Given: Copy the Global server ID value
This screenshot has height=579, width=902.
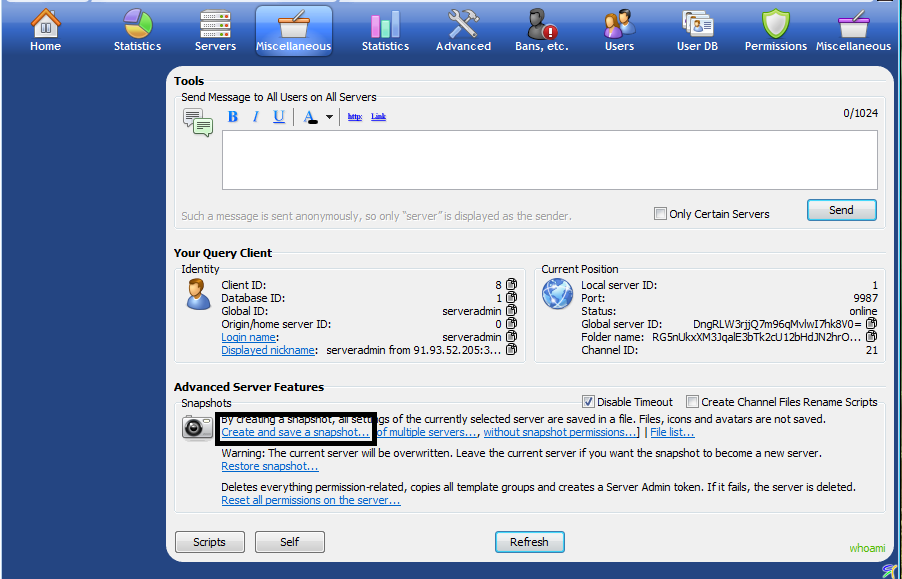Looking at the screenshot, I should (x=872, y=324).
